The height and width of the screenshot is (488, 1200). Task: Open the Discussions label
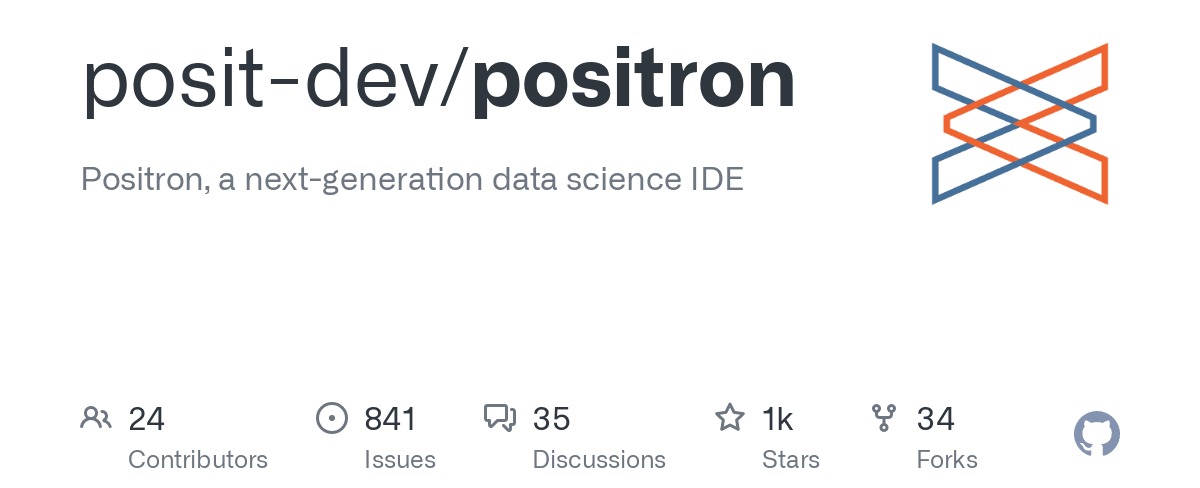599,460
